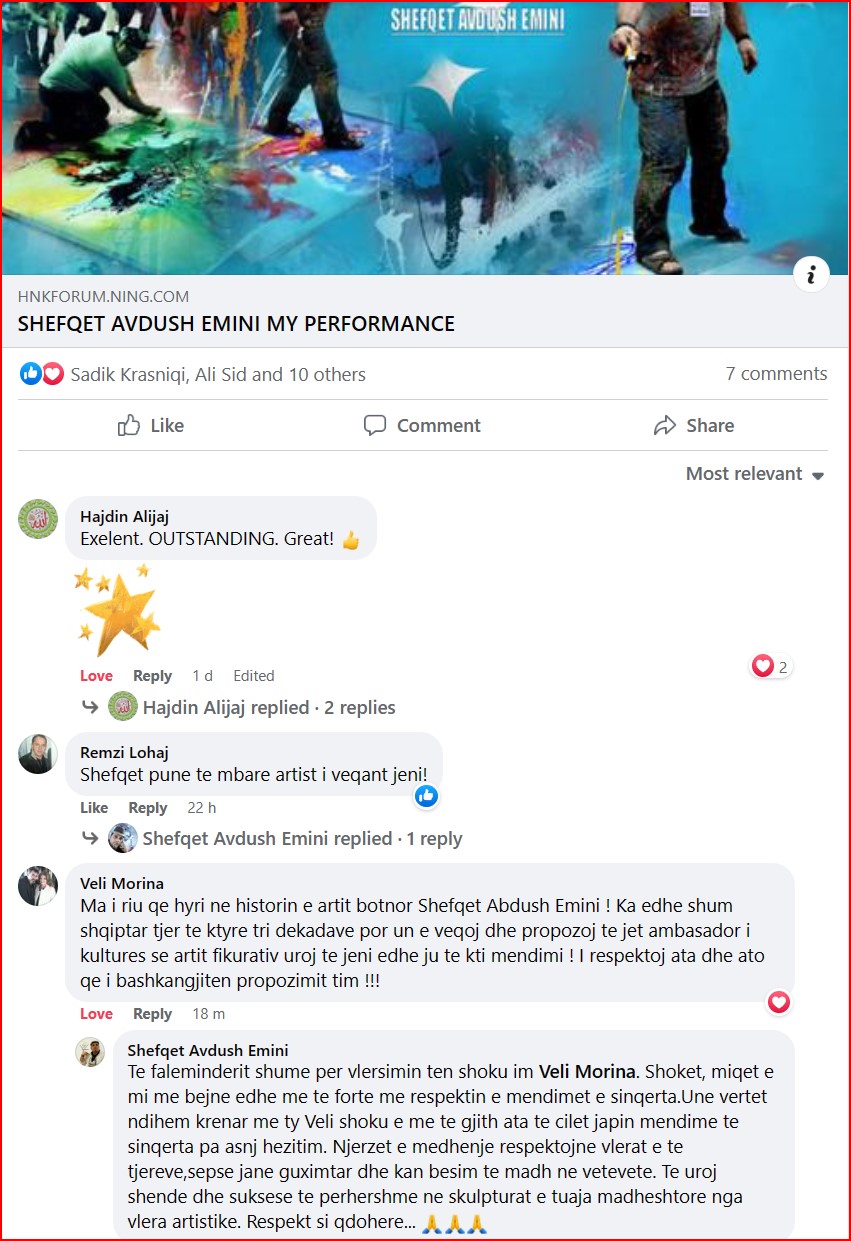
Task: Toggle Love on Hajdin Alijaj's comment
Action: tap(96, 676)
